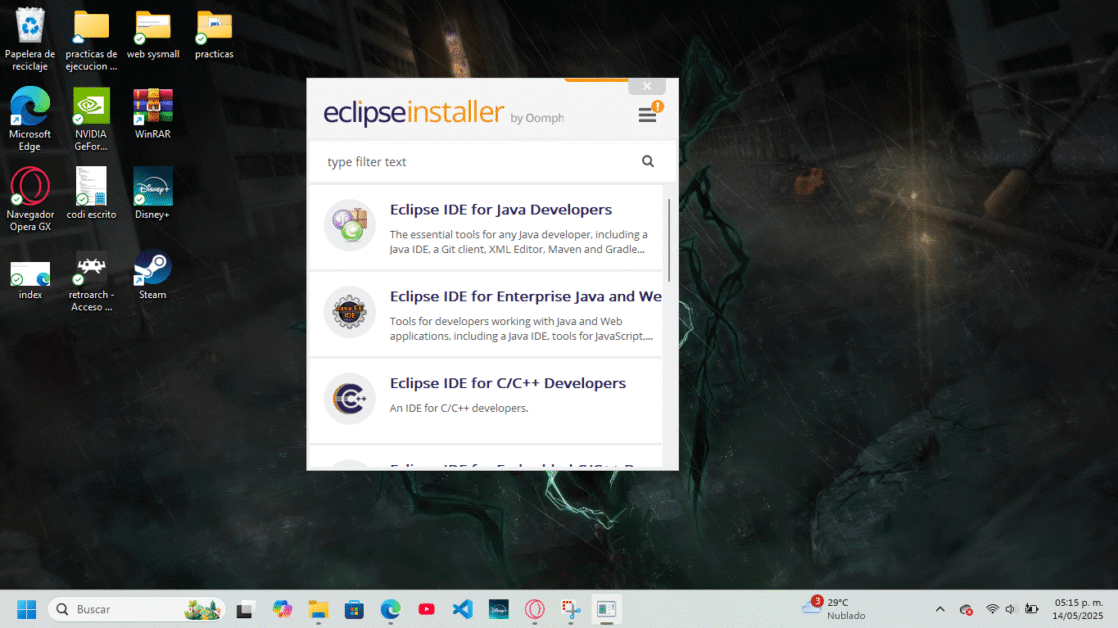Screen dimensions: 1118x628
Task: Open the Steam desktop shortcut
Action: [x=153, y=268]
